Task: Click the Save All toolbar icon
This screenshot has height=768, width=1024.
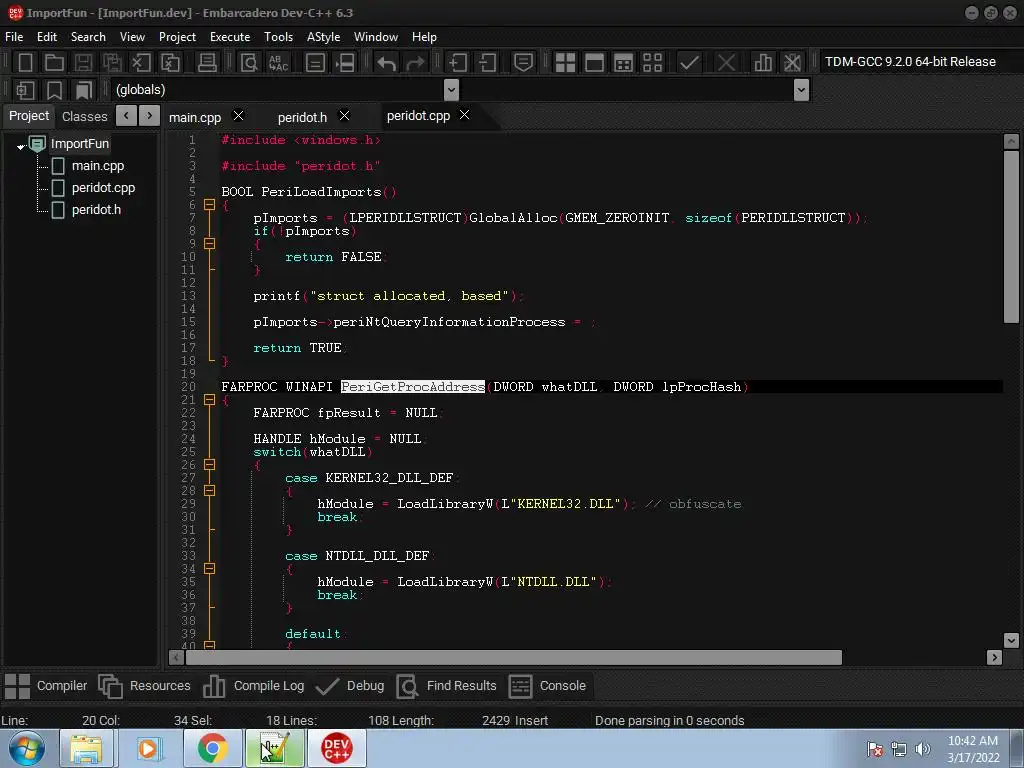Action: 112,63
